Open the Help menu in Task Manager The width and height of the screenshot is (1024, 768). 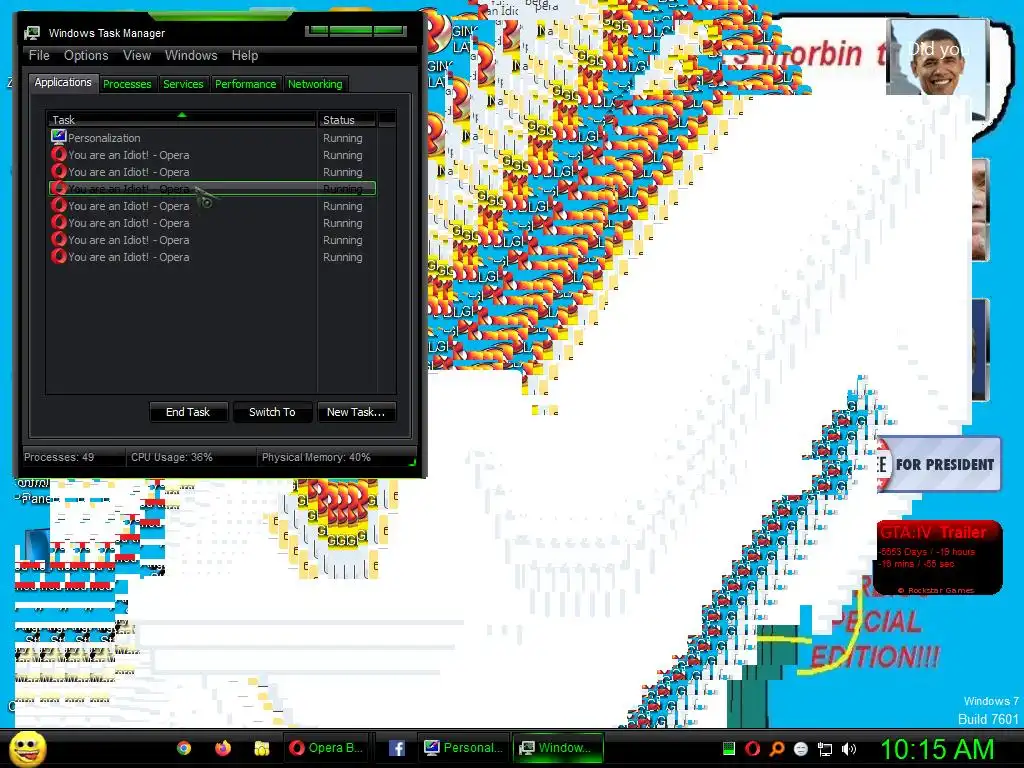tap(245, 56)
